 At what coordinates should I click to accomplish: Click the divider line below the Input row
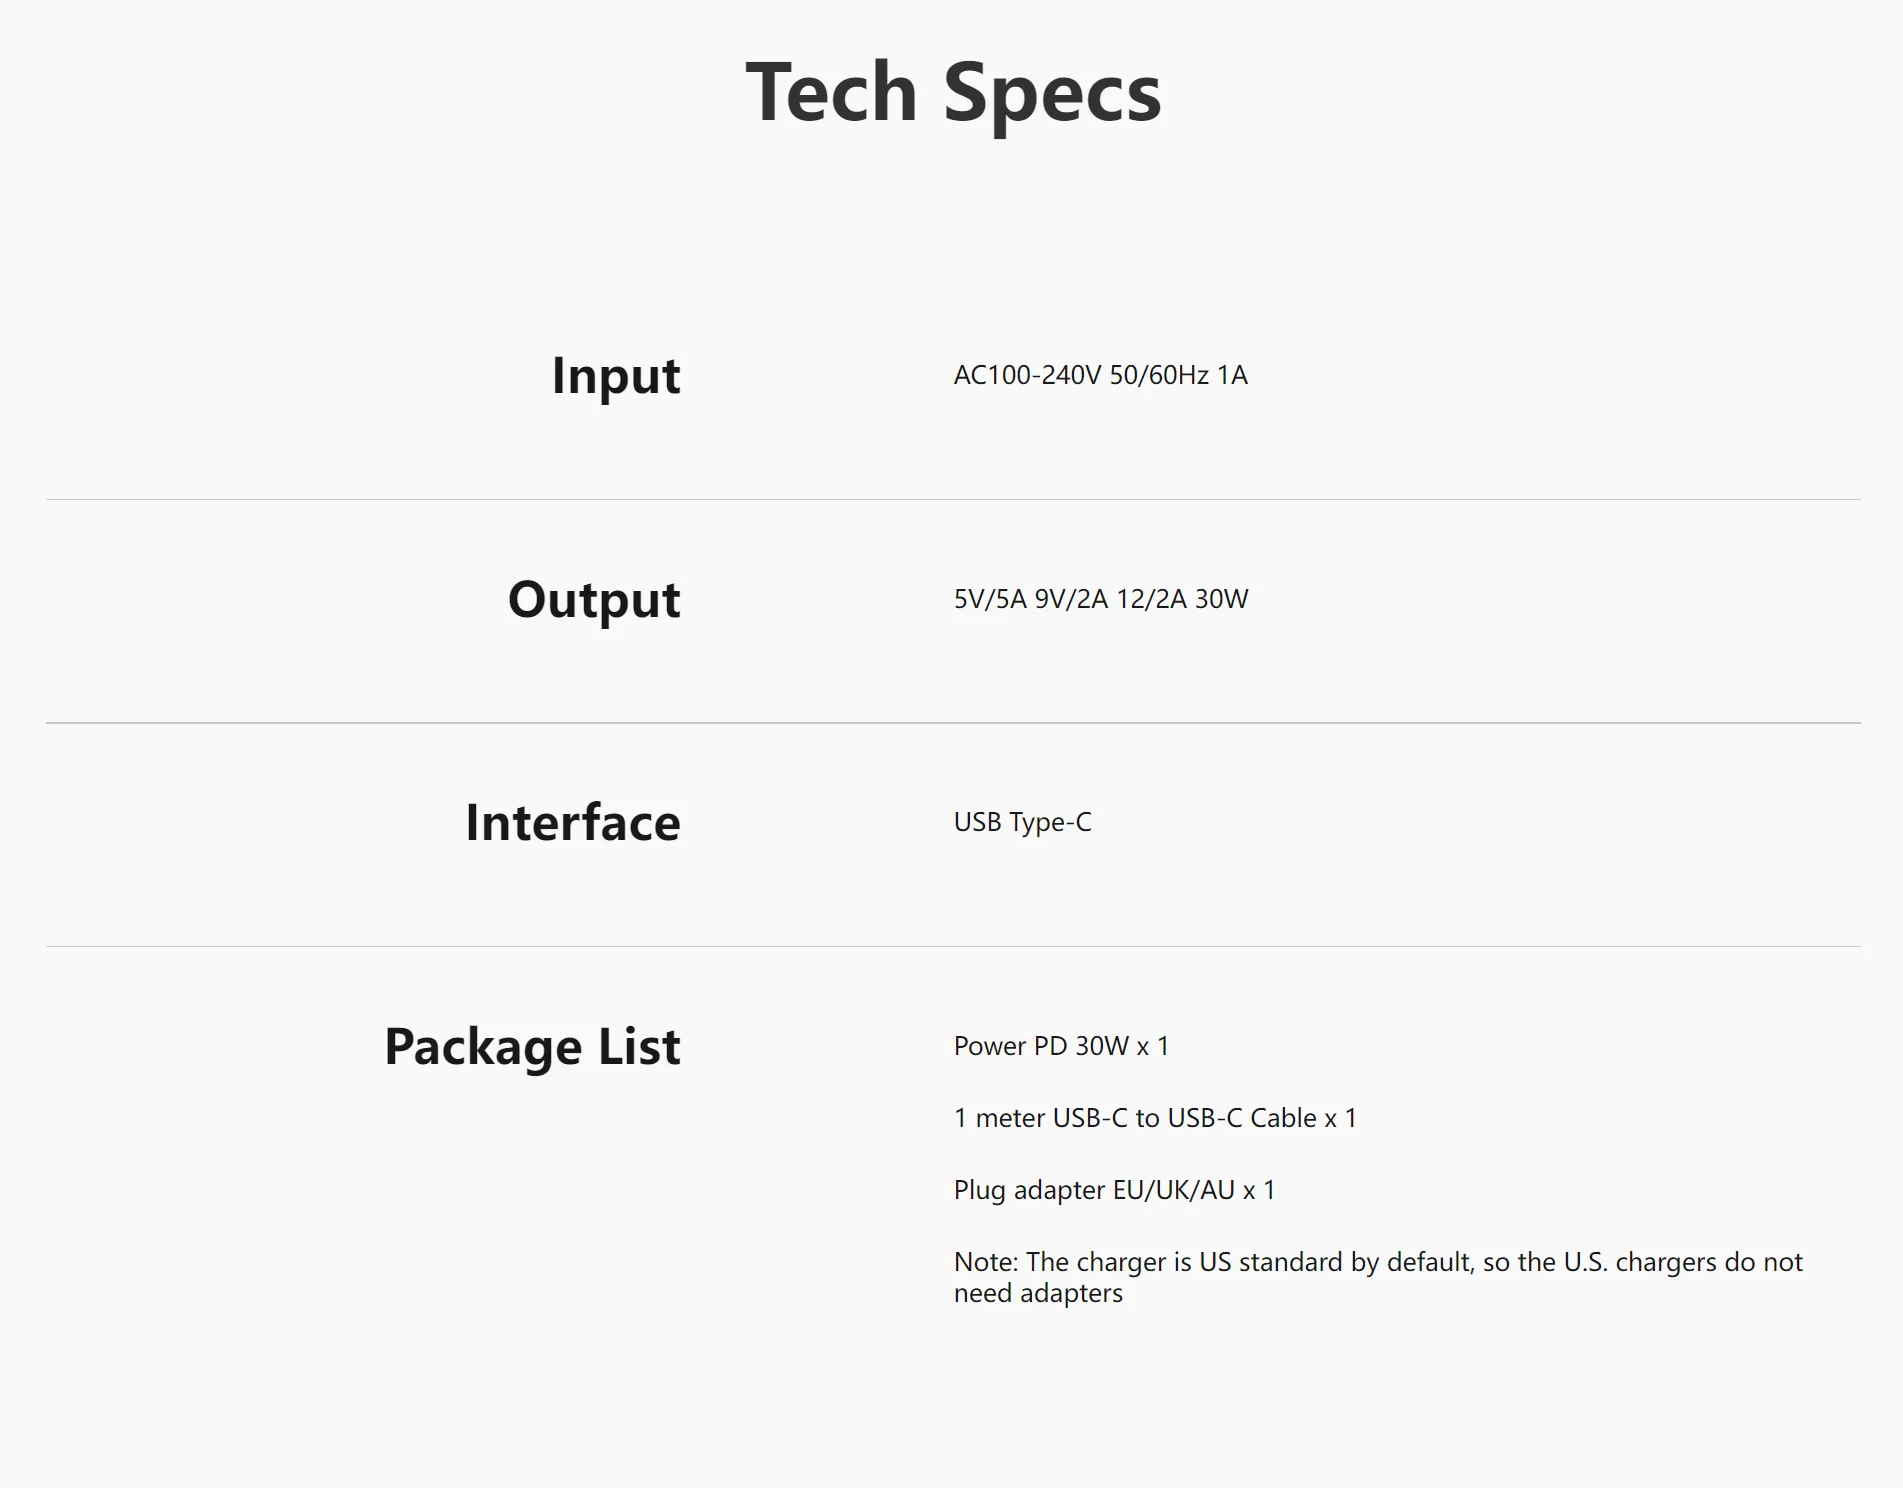[x=953, y=500]
